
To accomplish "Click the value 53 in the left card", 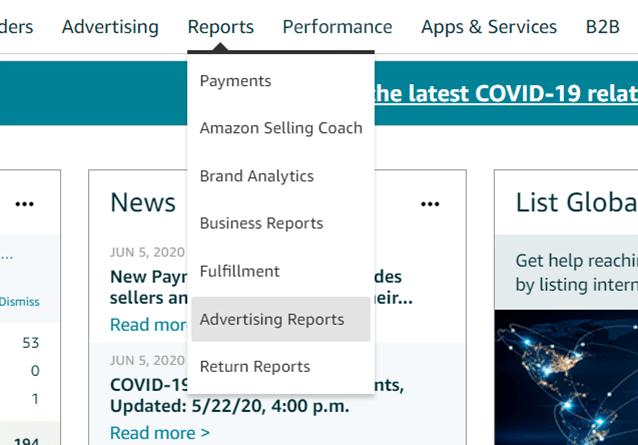I will (x=31, y=343).
